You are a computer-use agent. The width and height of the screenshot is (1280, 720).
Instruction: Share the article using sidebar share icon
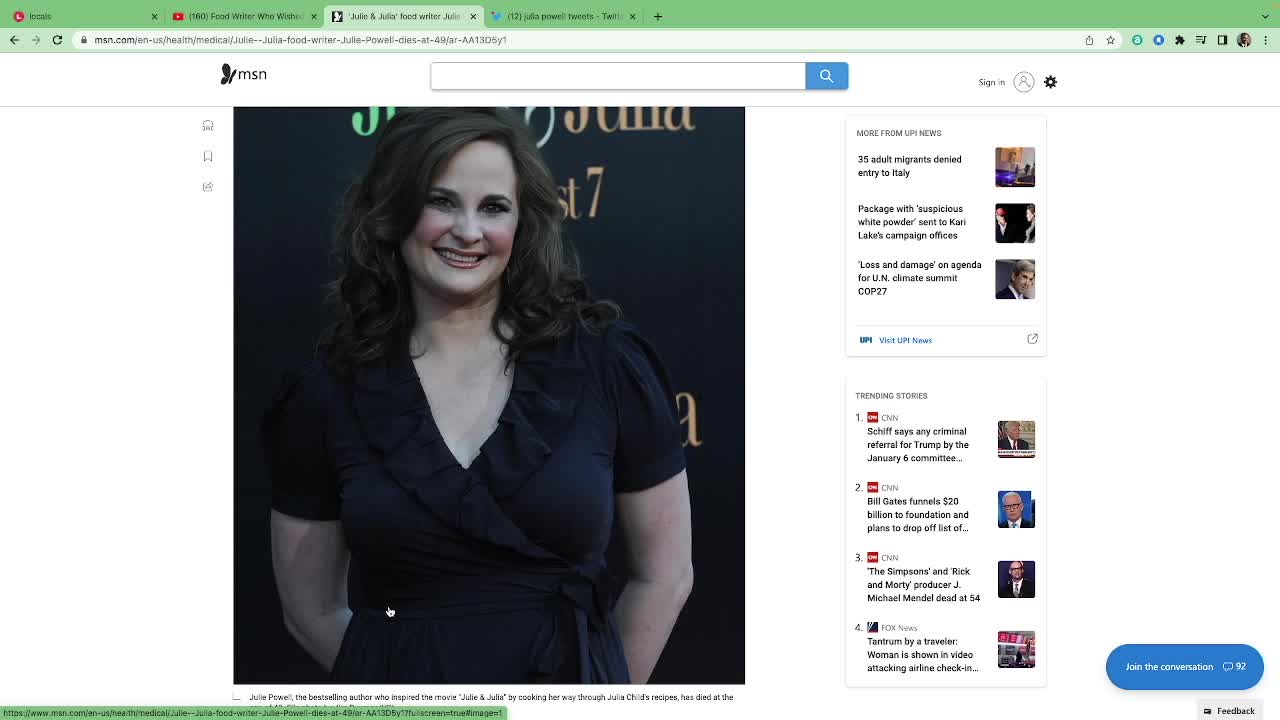tap(208, 187)
